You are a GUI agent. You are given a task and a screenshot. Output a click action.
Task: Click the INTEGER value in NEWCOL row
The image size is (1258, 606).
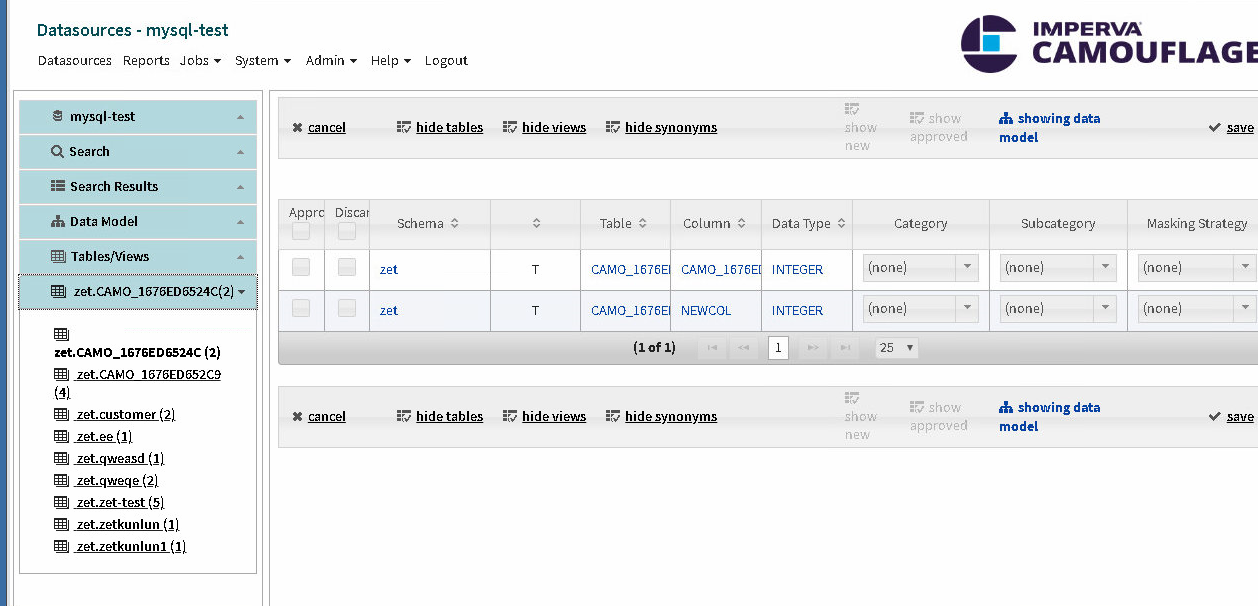click(797, 310)
